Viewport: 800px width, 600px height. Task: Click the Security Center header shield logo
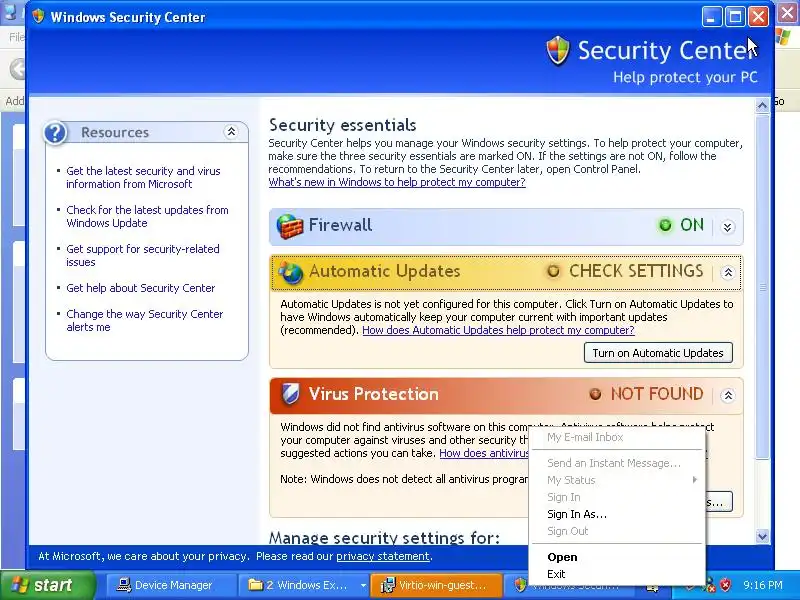pos(557,51)
